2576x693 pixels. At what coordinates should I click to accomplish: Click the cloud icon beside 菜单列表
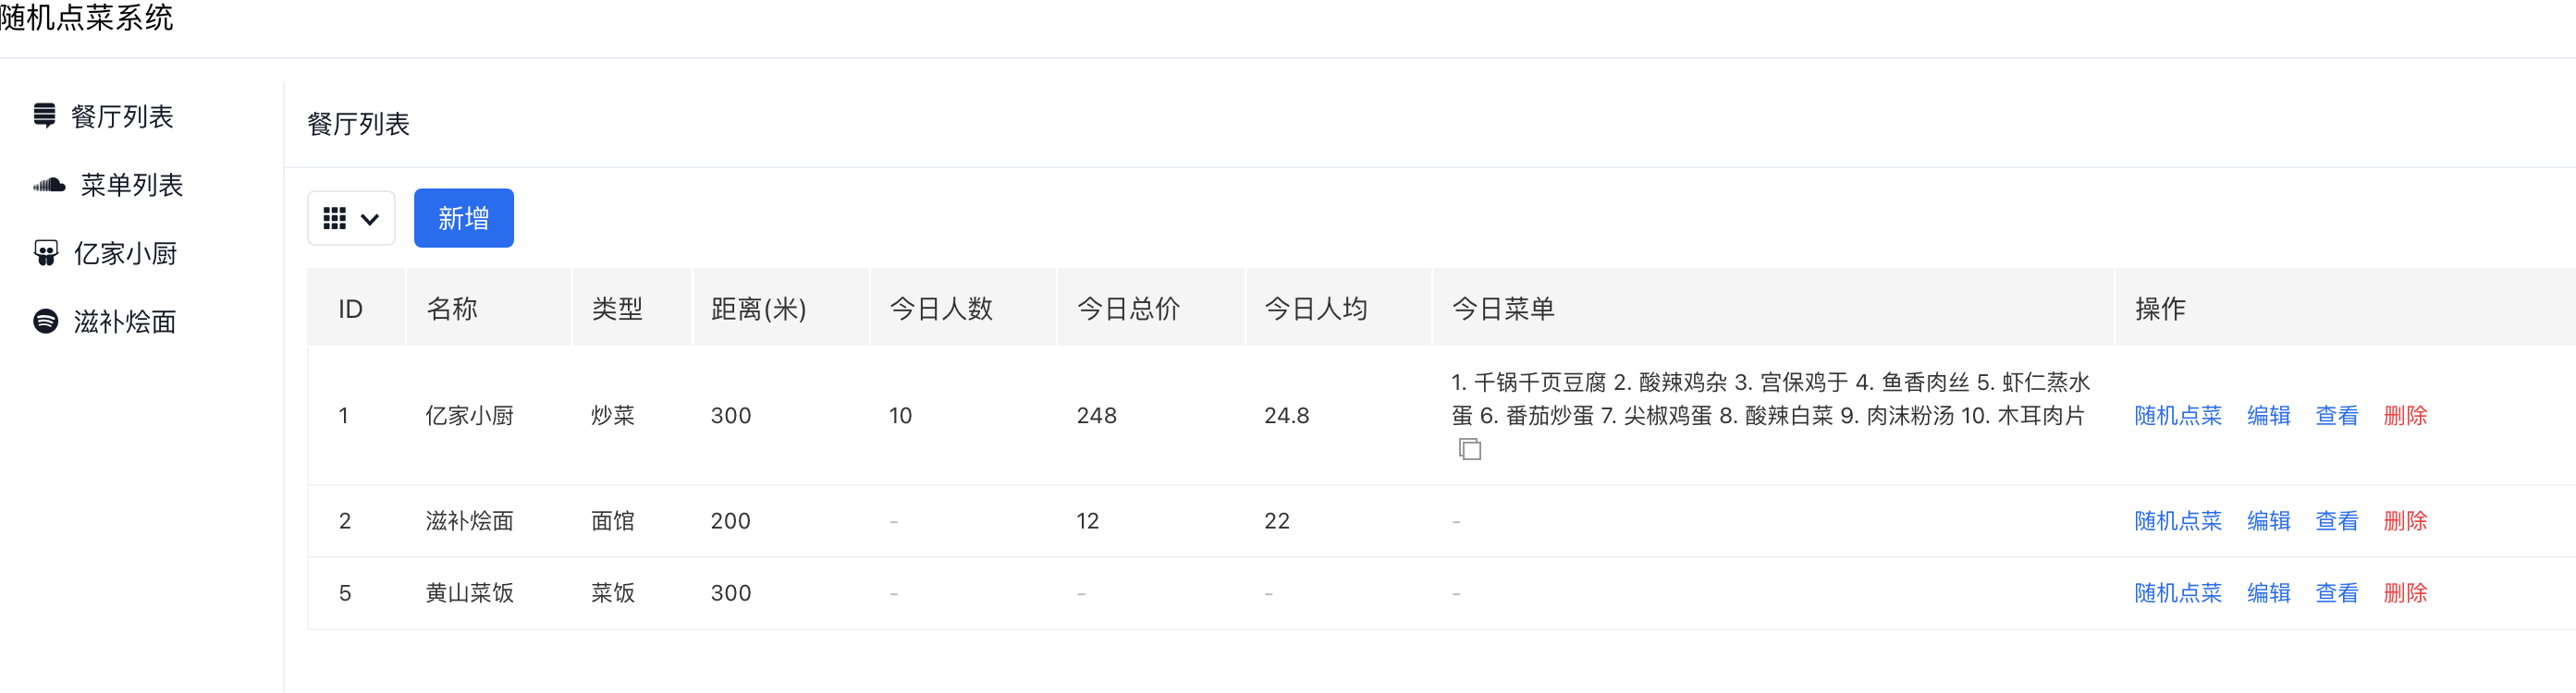49,185
